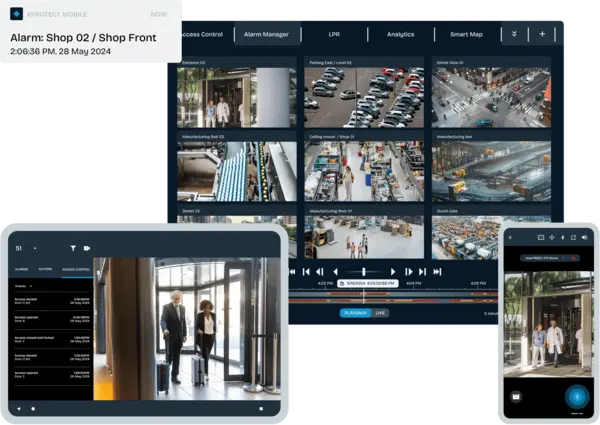Open the Ceiling mount Shop camera feed
Viewport: 600px width, 425px height.
click(x=364, y=171)
